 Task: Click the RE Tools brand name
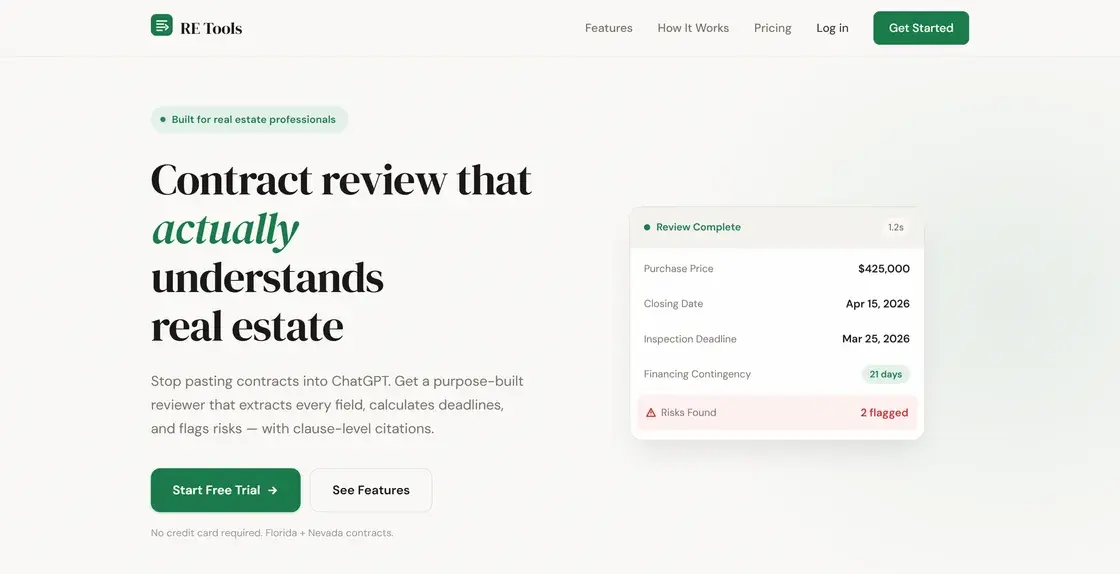tap(211, 29)
